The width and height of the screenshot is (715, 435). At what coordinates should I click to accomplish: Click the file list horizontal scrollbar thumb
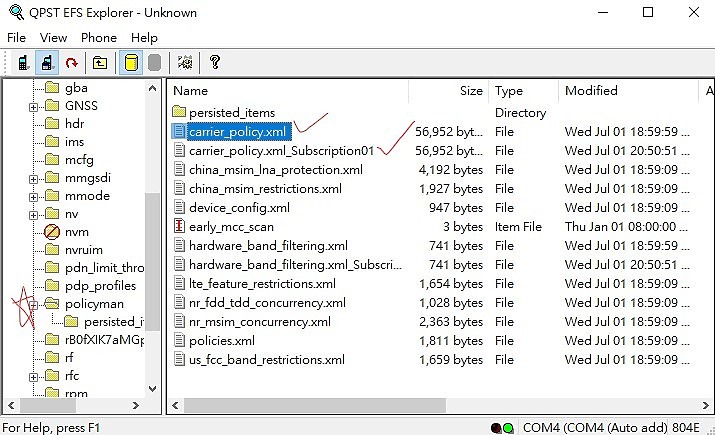[315, 405]
